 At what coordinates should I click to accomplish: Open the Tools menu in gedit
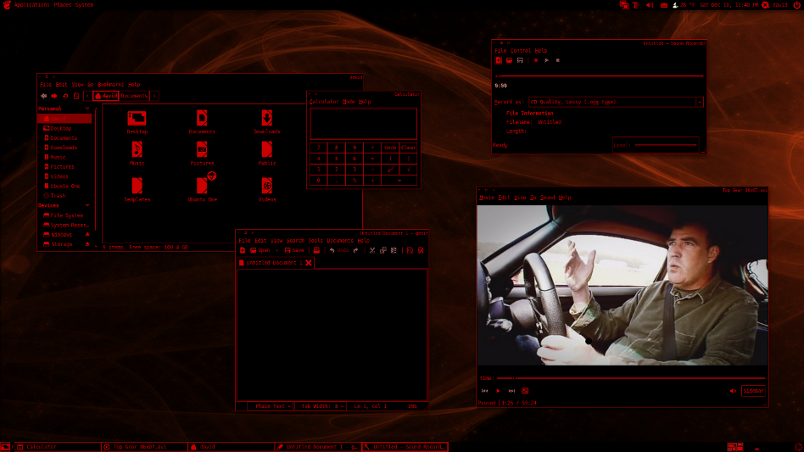(x=315, y=240)
